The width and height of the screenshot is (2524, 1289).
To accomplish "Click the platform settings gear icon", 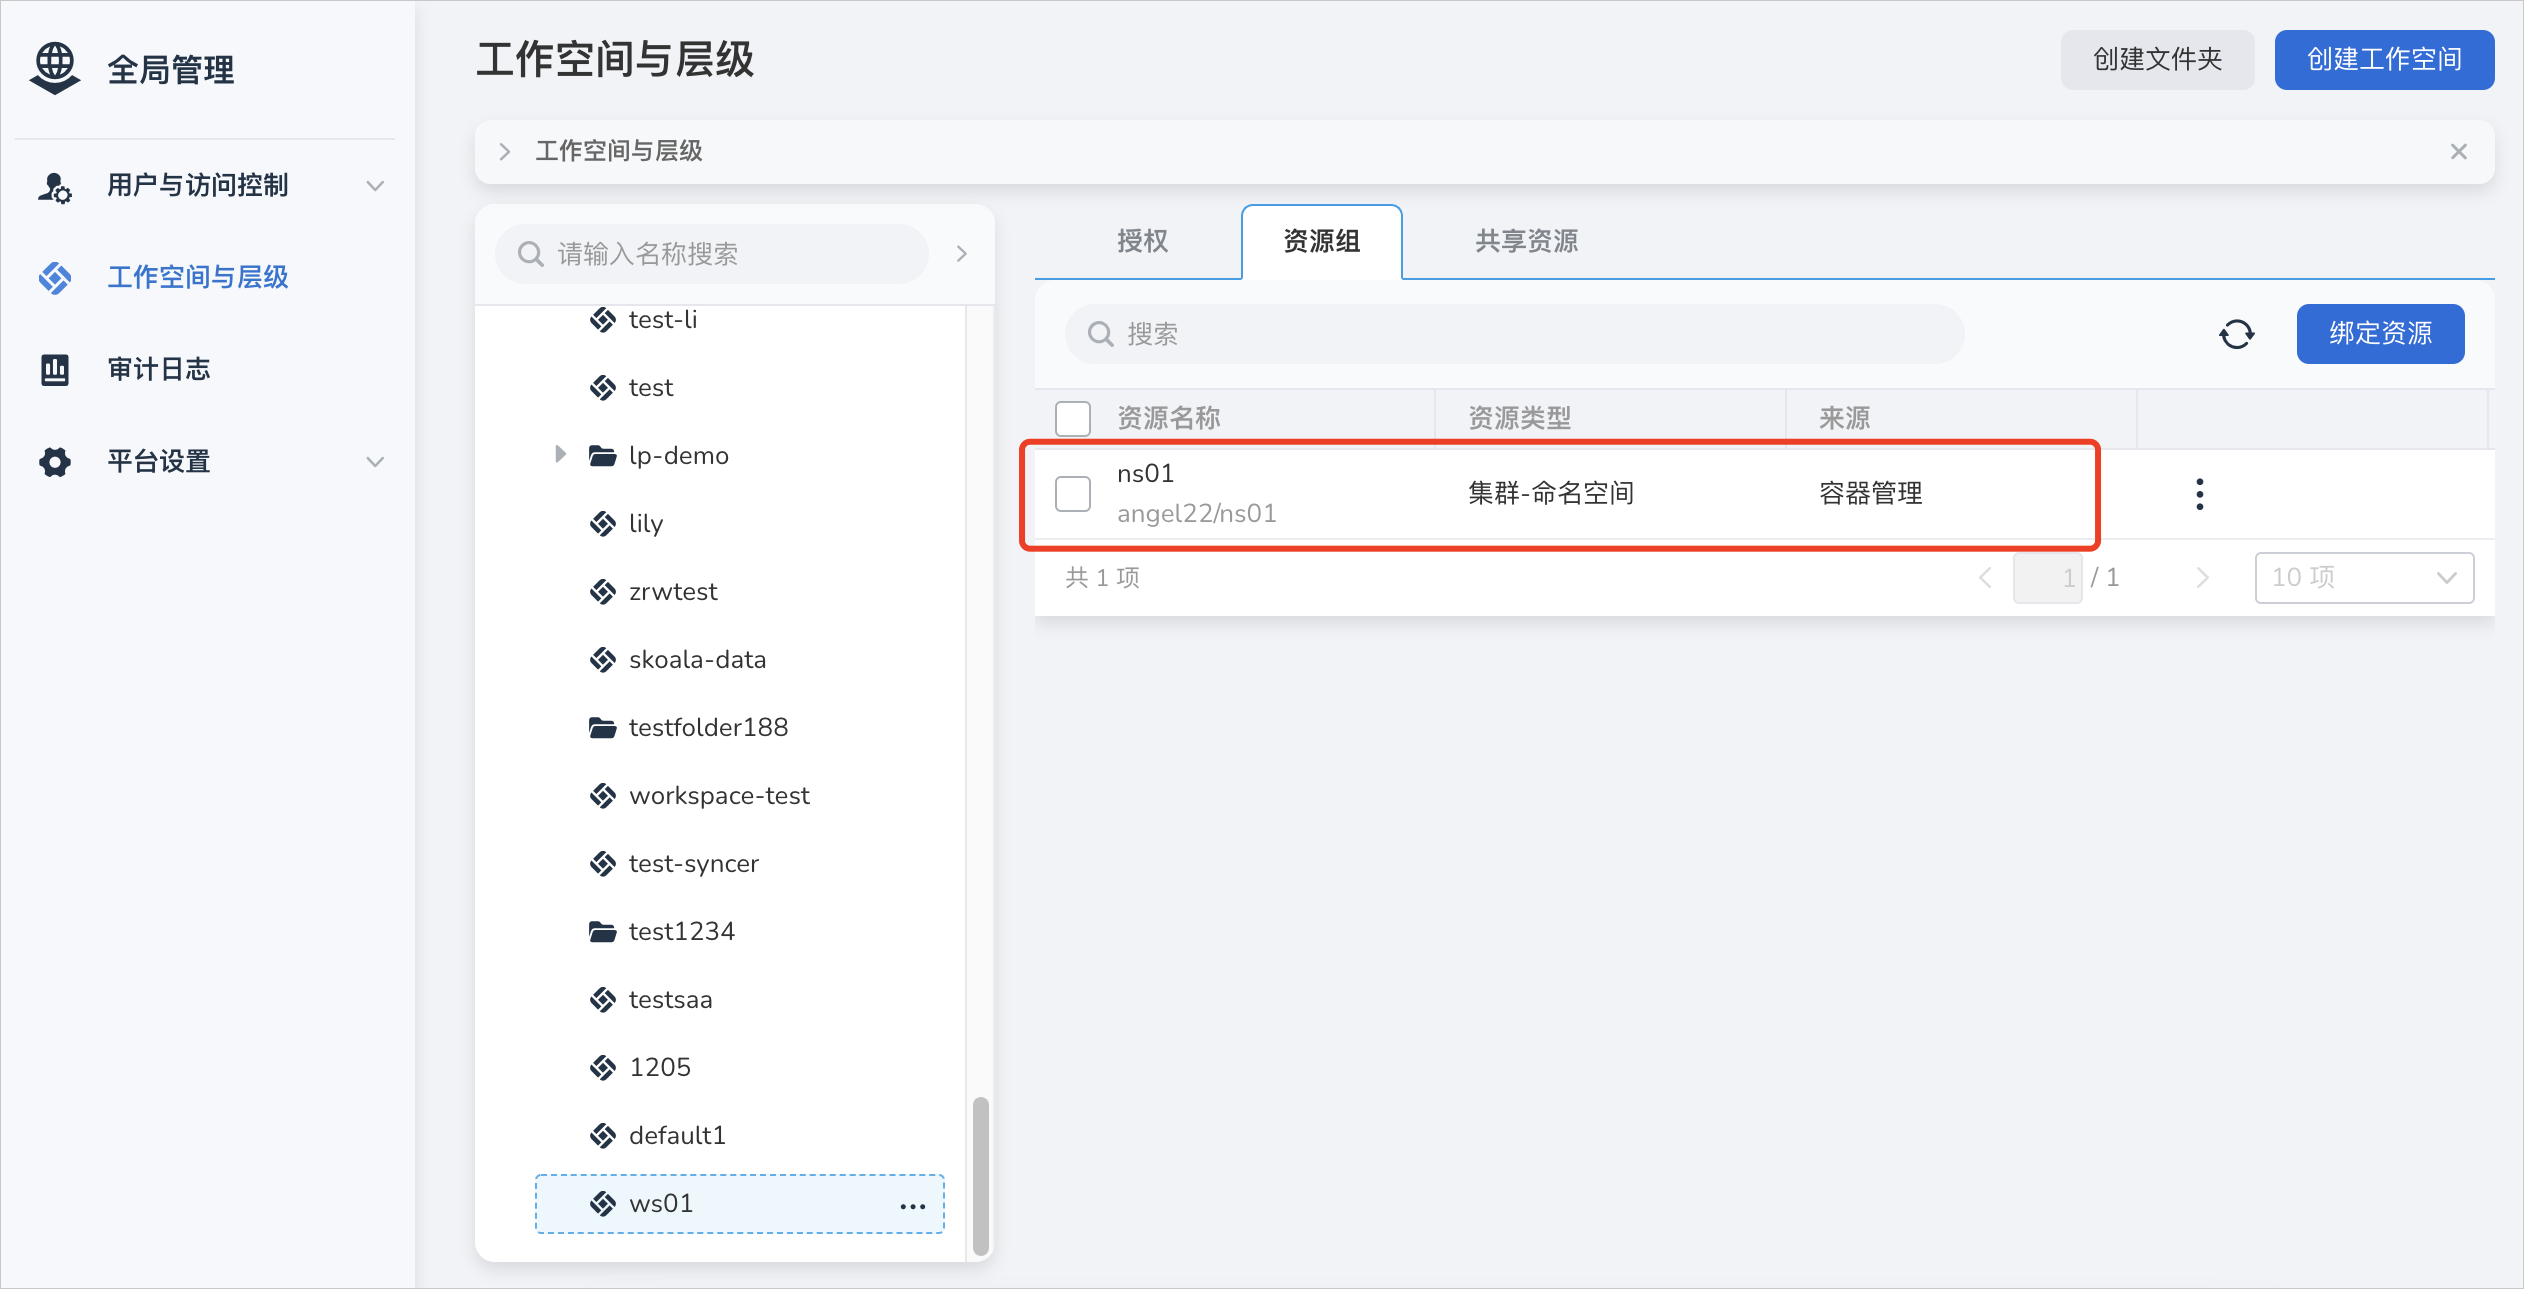I will pyautogui.click(x=55, y=462).
